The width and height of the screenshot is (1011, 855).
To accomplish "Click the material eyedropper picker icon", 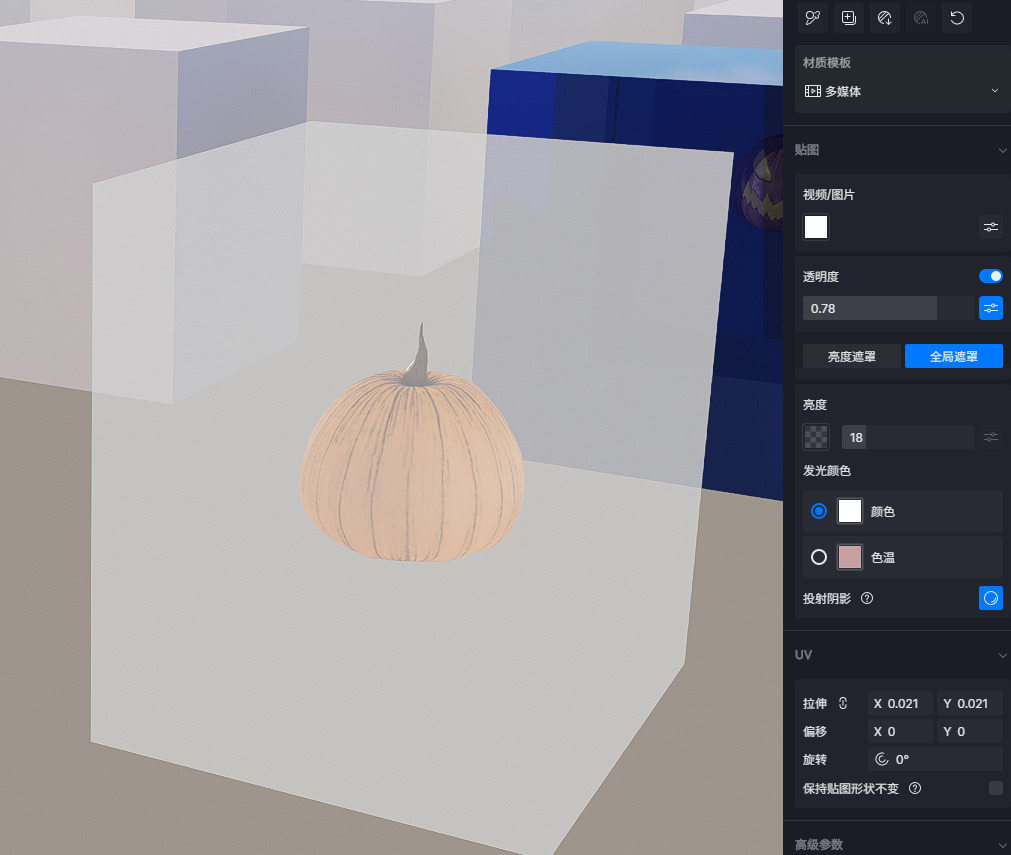I will [812, 18].
